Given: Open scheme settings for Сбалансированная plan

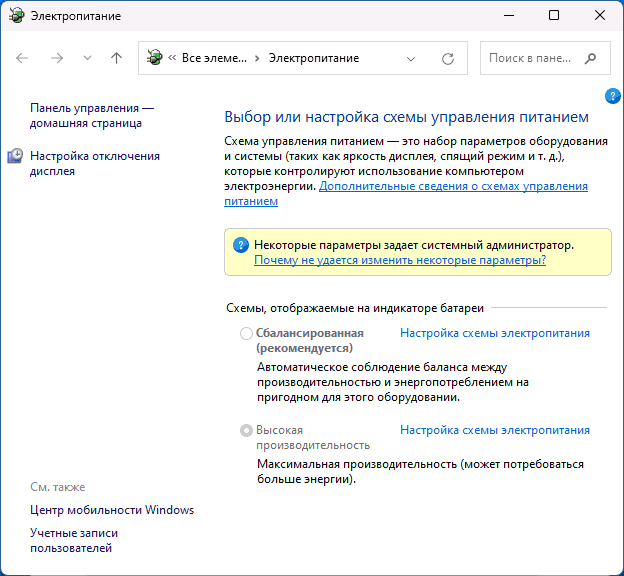Looking at the screenshot, I should pyautogui.click(x=495, y=333).
